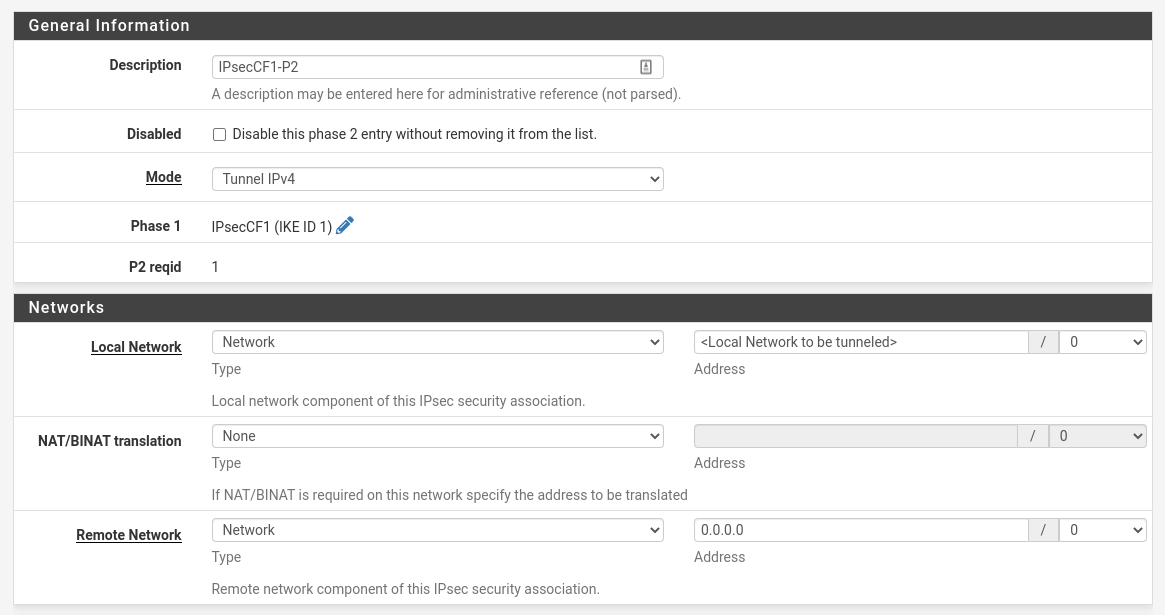The width and height of the screenshot is (1165, 615).
Task: Open the NAT/BINAT subnet mask dropdown
Action: (x=1097, y=435)
